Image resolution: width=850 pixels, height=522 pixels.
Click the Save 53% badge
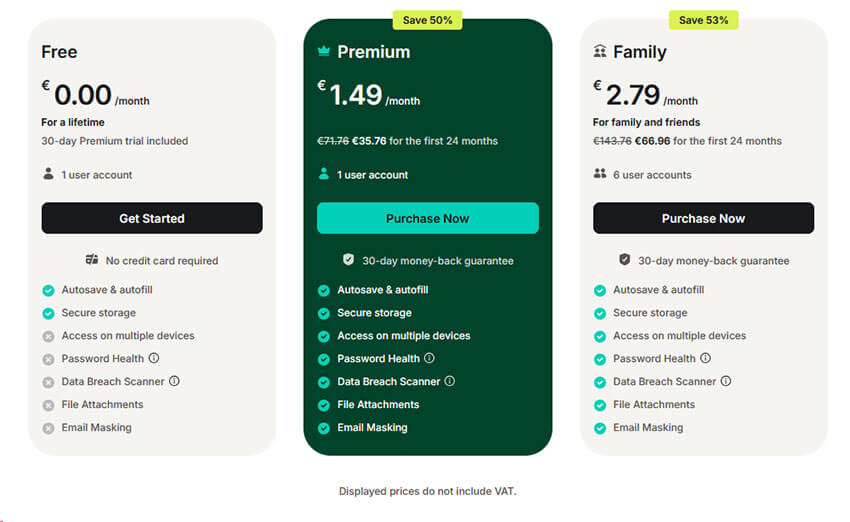[703, 20]
